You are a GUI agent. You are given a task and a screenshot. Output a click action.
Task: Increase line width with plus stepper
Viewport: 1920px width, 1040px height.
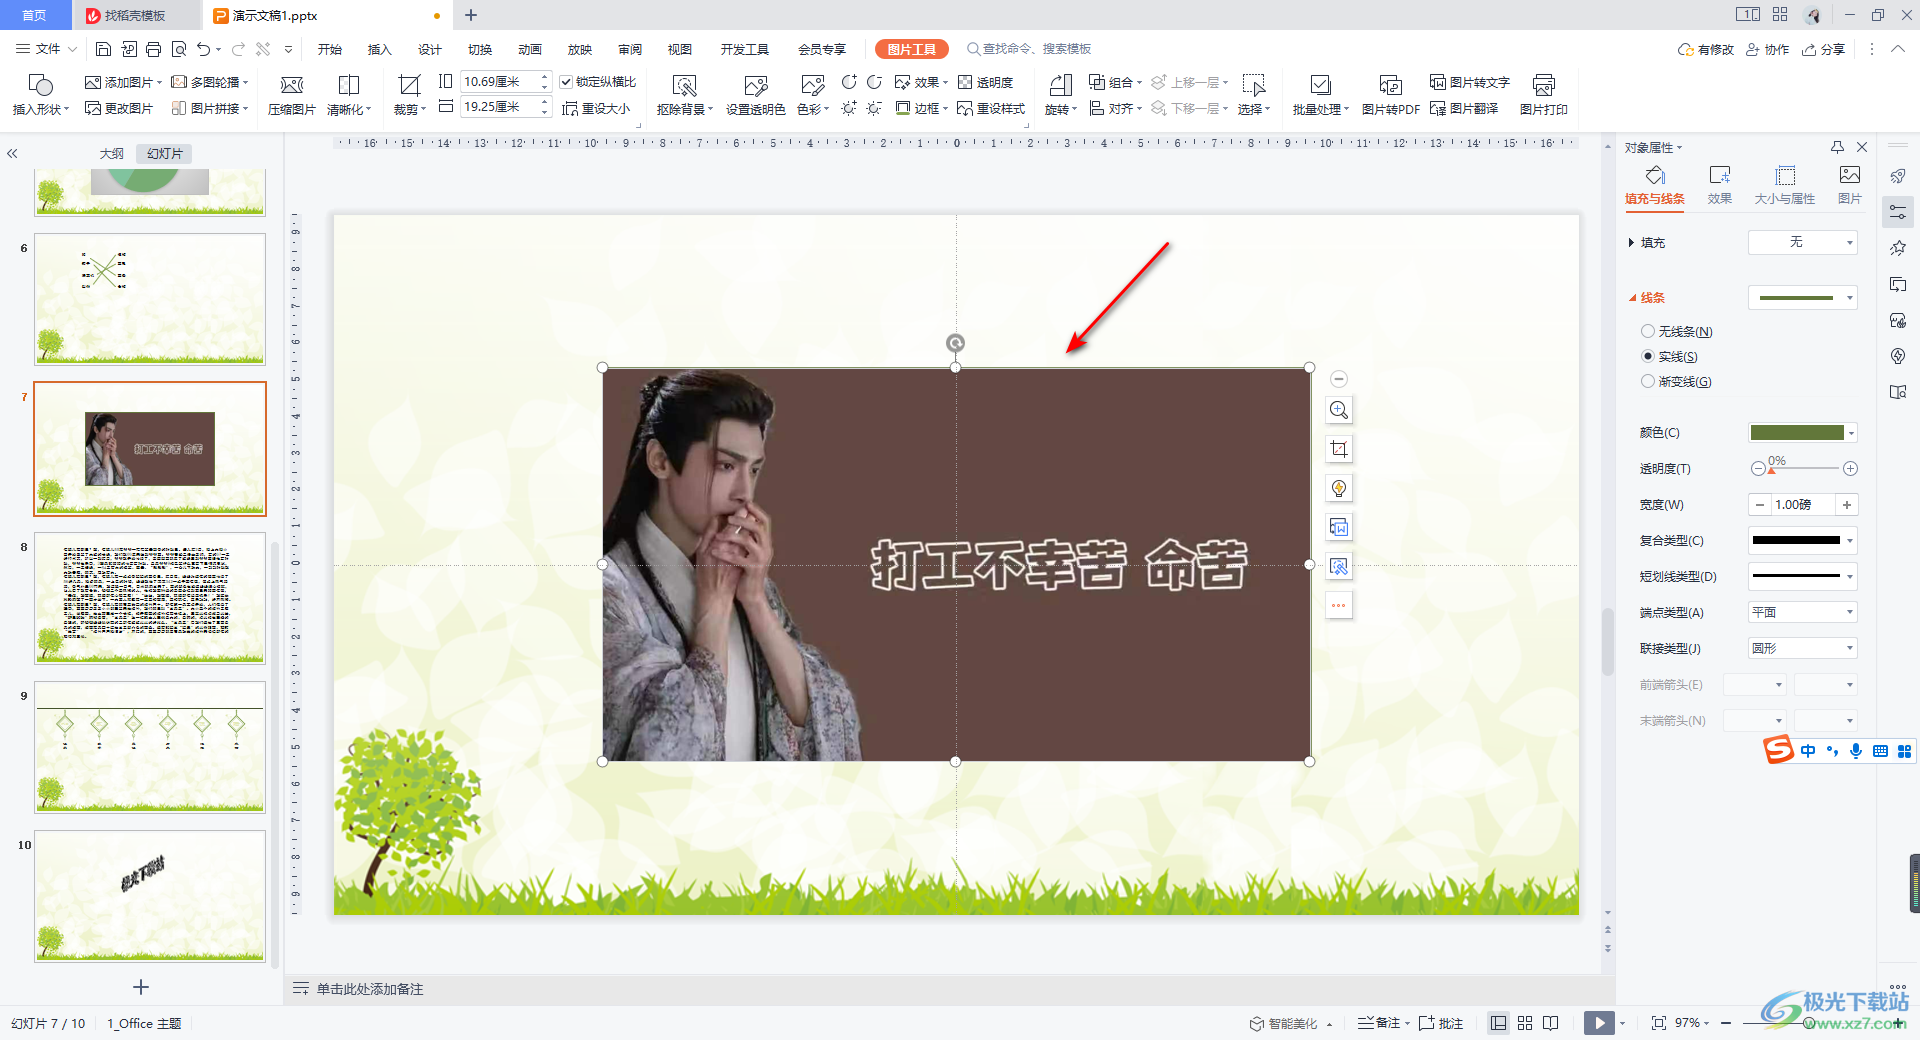pos(1847,505)
